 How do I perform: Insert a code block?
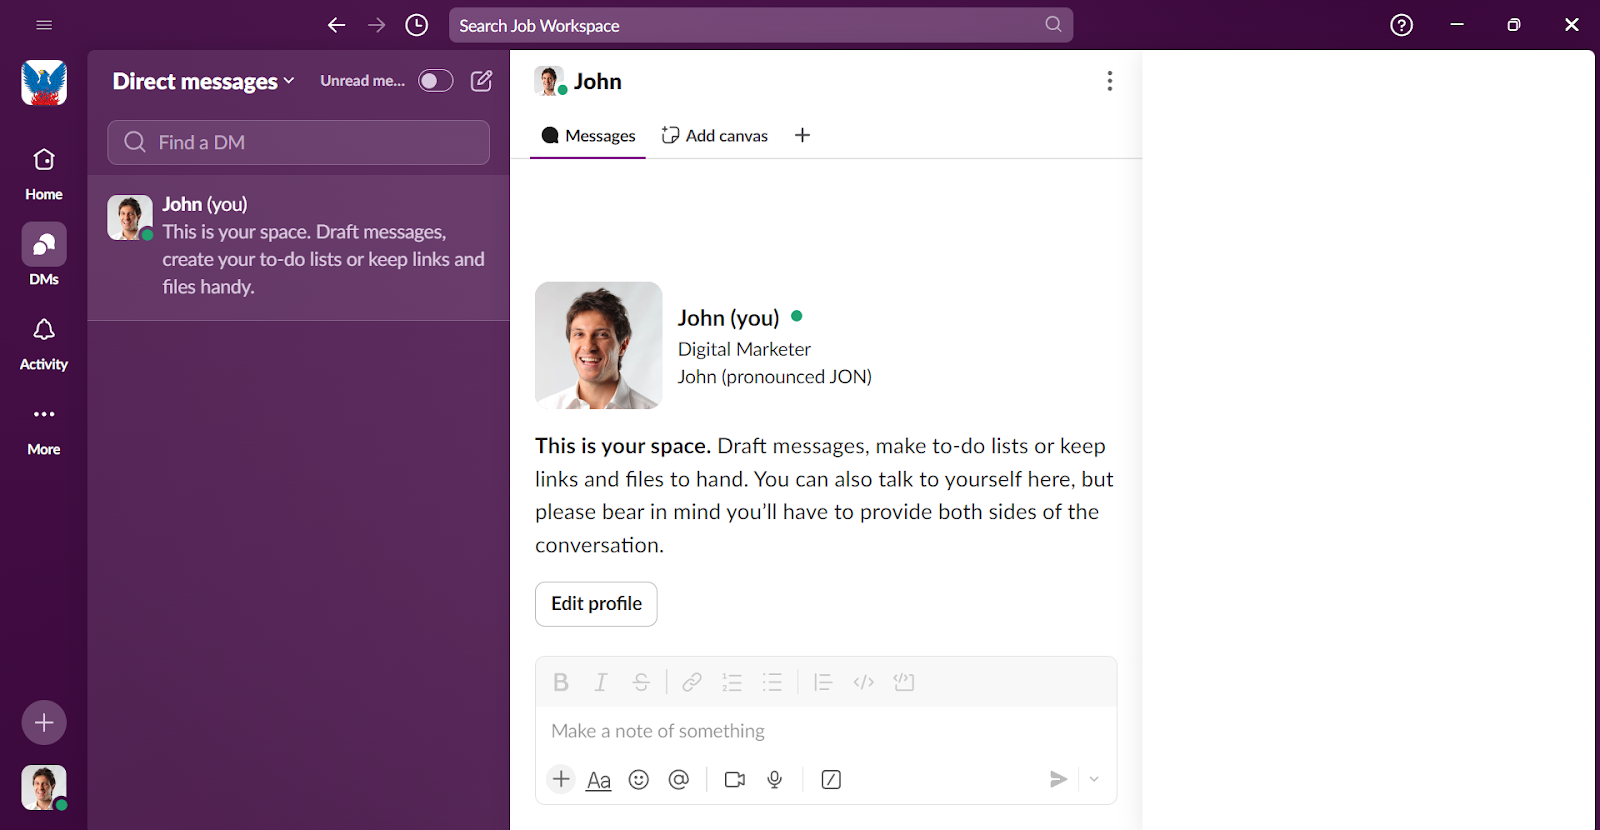tap(904, 682)
